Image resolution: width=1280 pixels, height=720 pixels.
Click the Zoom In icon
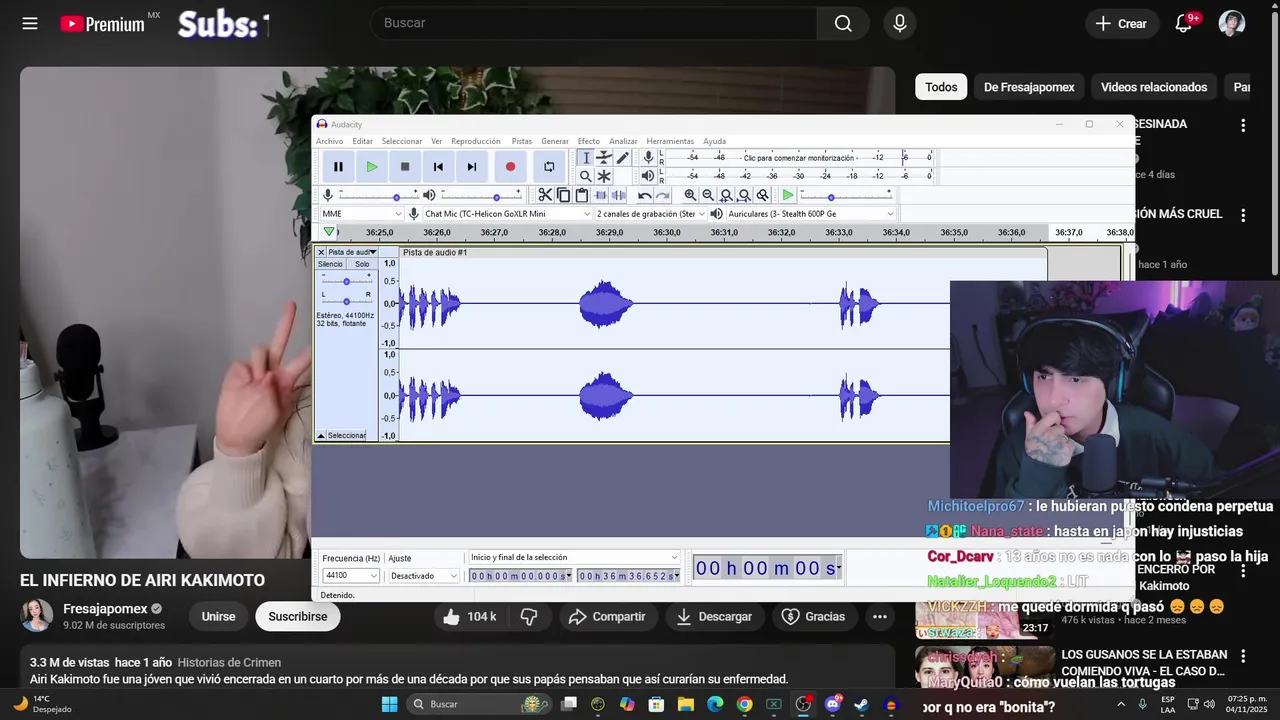[x=690, y=195]
